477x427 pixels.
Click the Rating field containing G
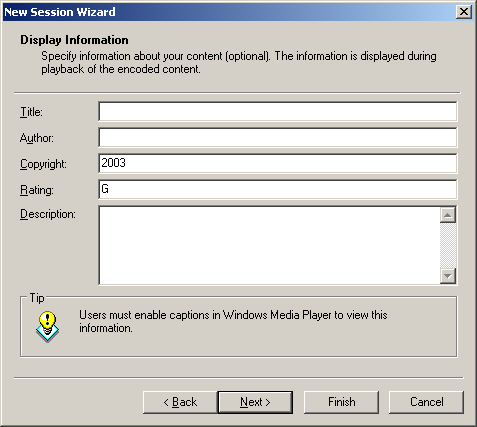(278, 189)
